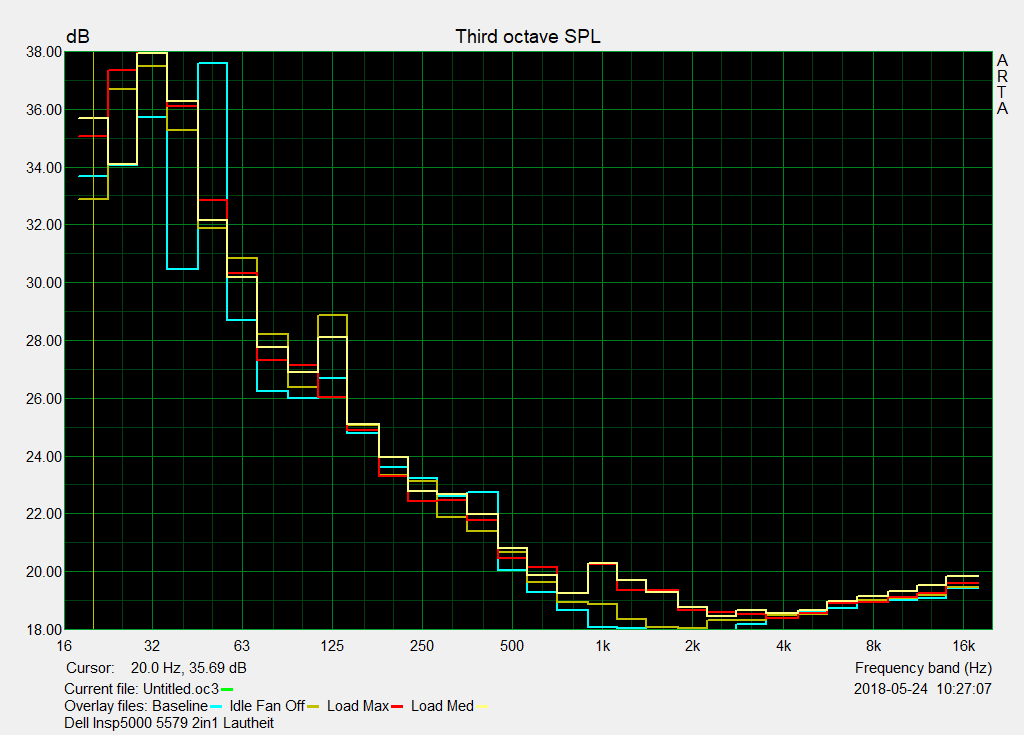Click the "Frequency band (Hz)" axis label
The width and height of the screenshot is (1024, 735).
click(923, 668)
